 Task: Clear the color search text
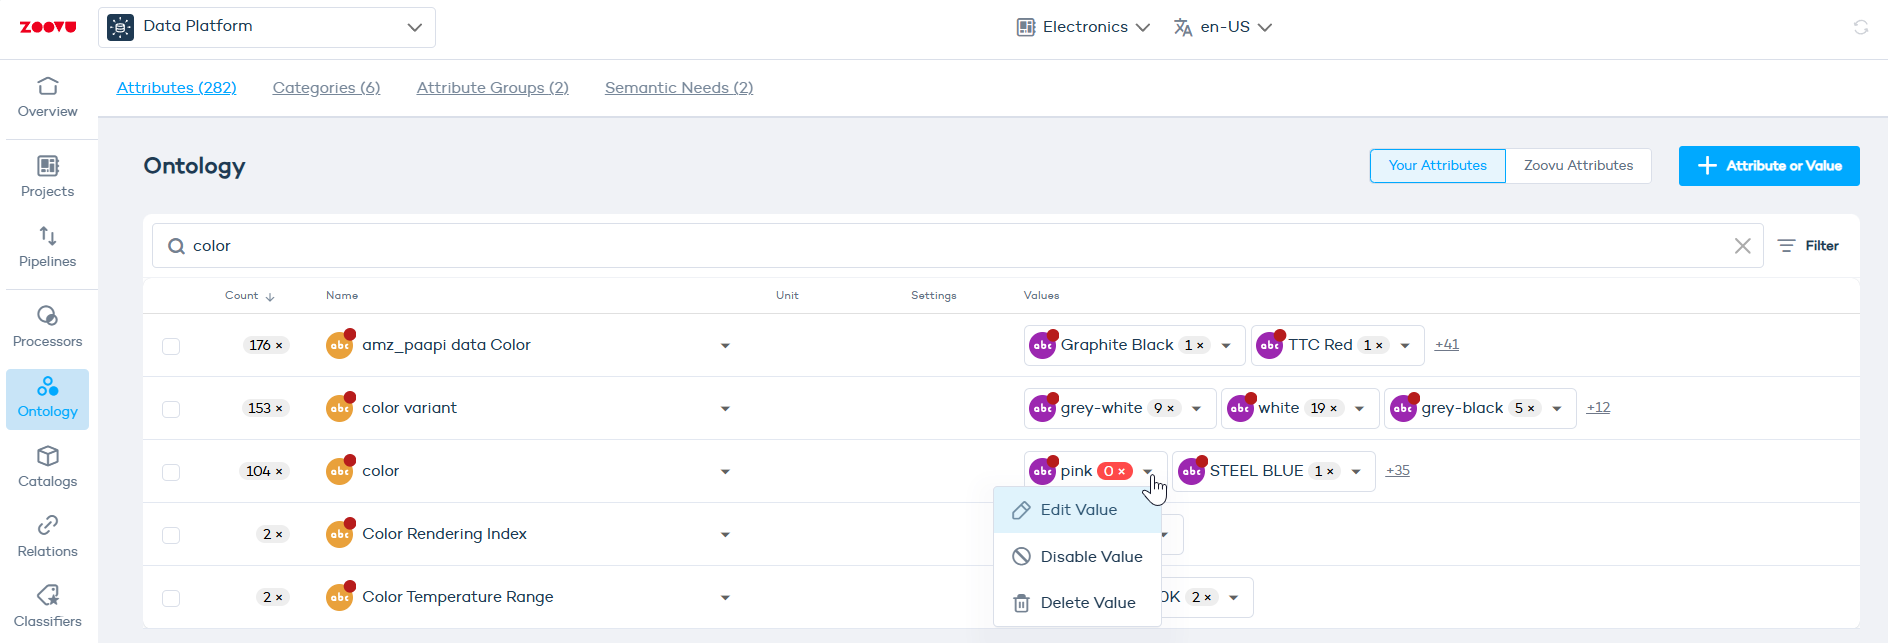coord(1742,246)
